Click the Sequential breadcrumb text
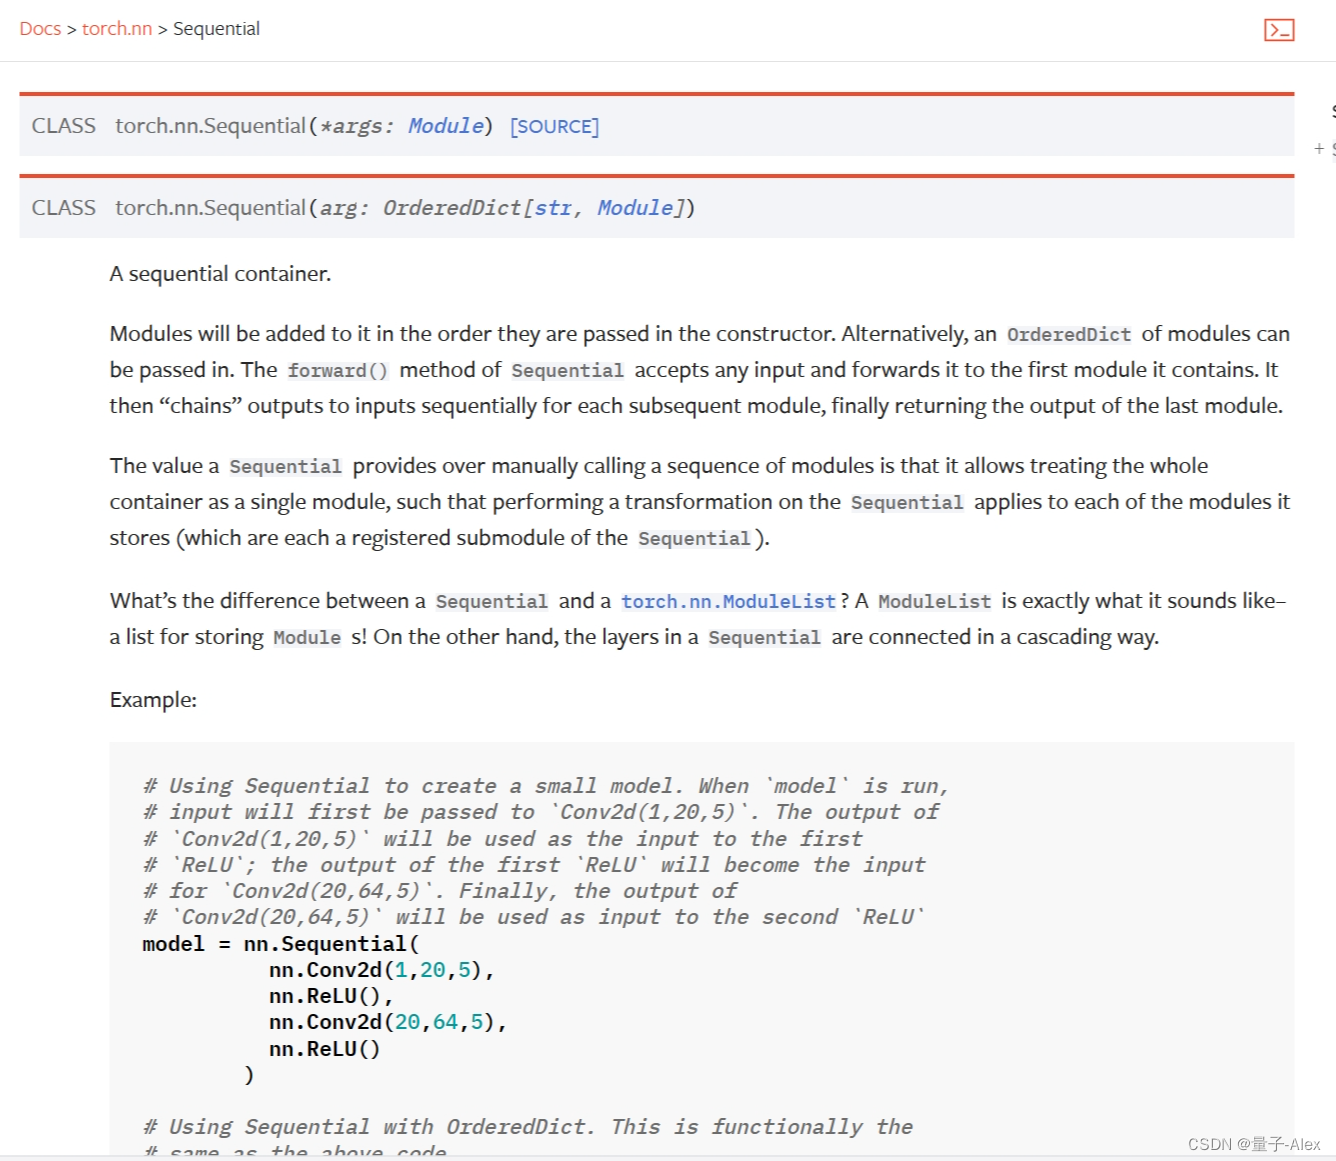The image size is (1336, 1161). coord(216,29)
